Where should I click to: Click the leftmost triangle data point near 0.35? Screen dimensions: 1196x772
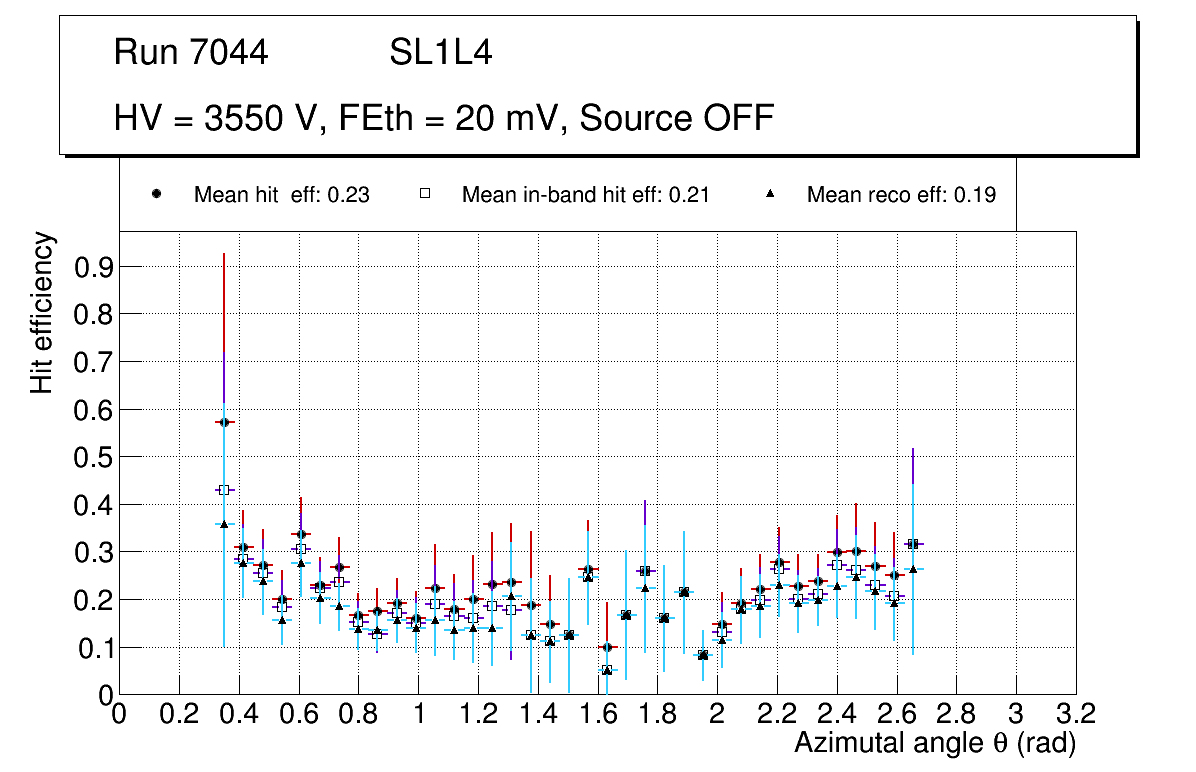(224, 524)
